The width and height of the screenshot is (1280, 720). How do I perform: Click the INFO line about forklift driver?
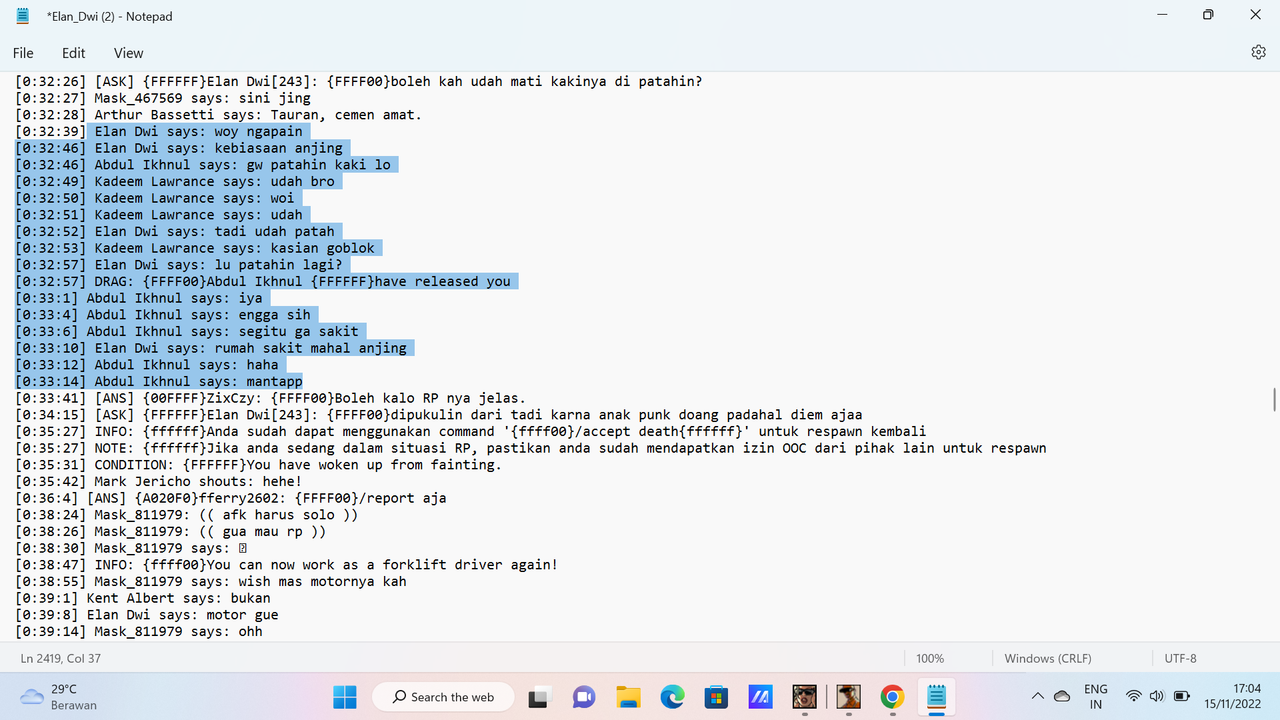286,565
